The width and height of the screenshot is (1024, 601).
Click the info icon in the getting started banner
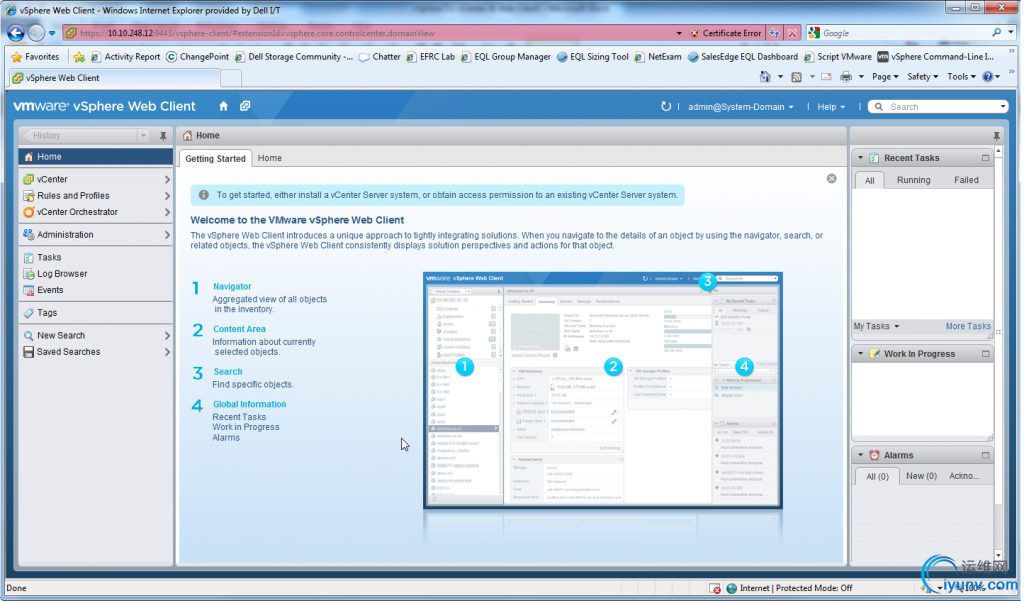tap(204, 195)
